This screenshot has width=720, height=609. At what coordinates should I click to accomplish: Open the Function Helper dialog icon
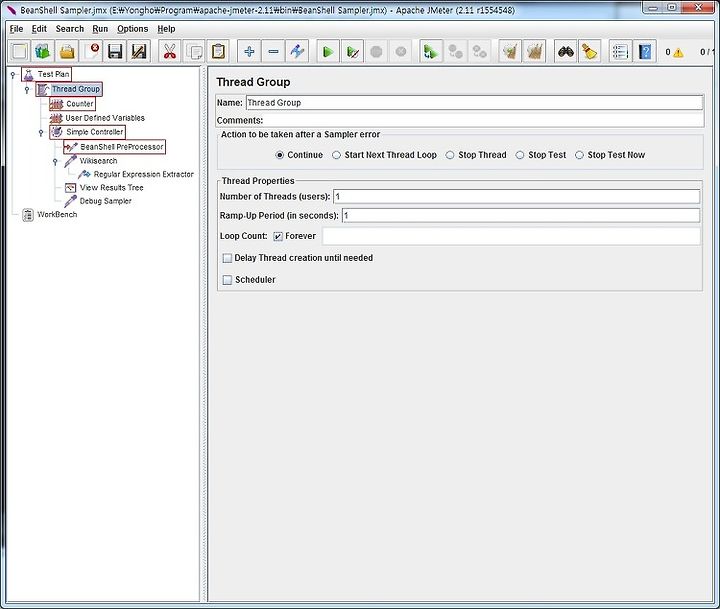tap(620, 51)
